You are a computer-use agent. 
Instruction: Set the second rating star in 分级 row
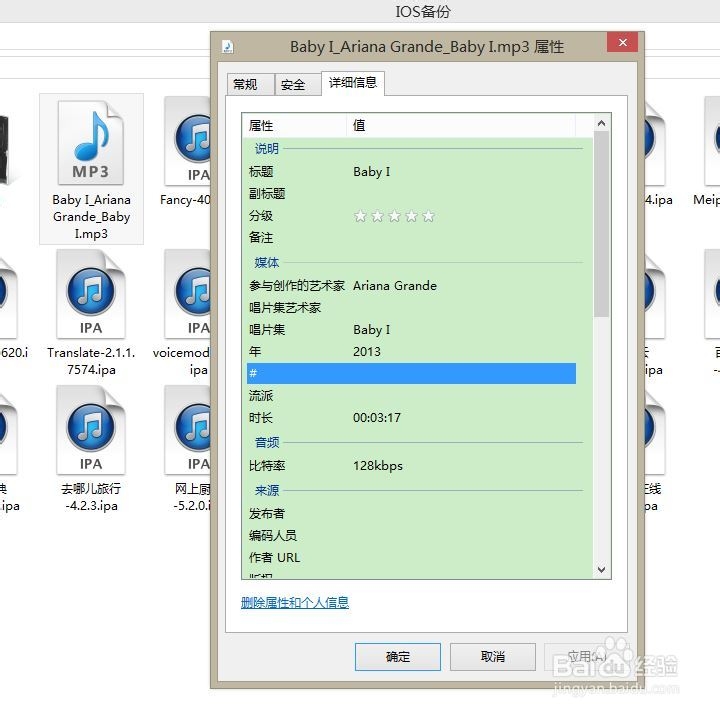pyautogui.click(x=377, y=216)
